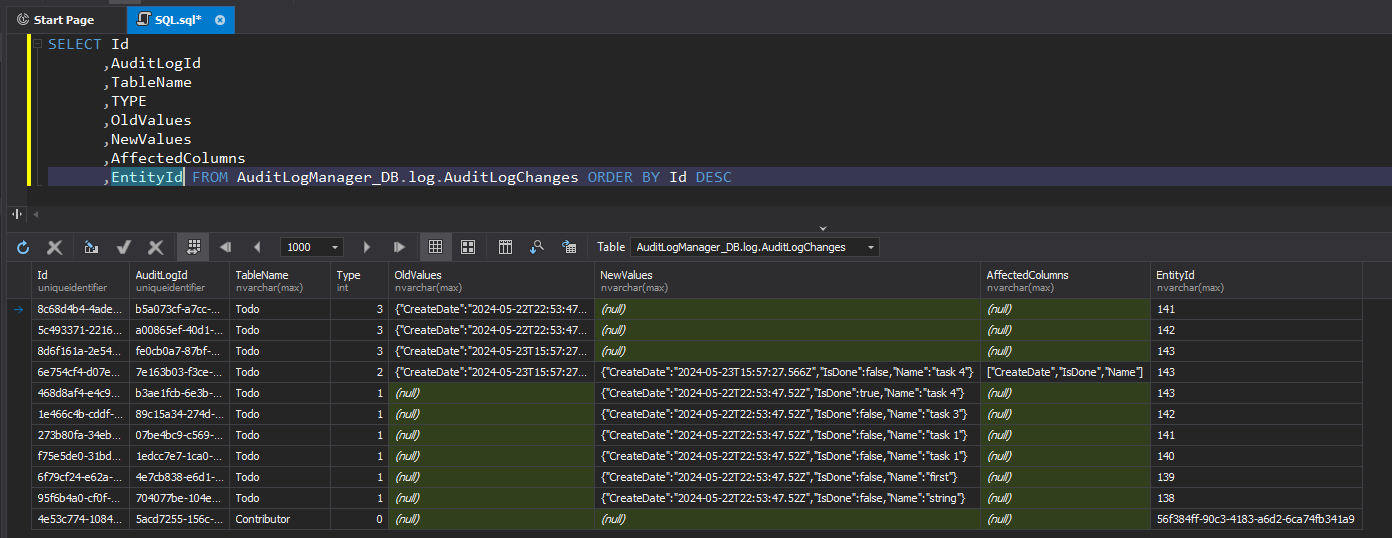Image resolution: width=1392 pixels, height=538 pixels.
Task: Switch to grid view mode
Action: [435, 247]
